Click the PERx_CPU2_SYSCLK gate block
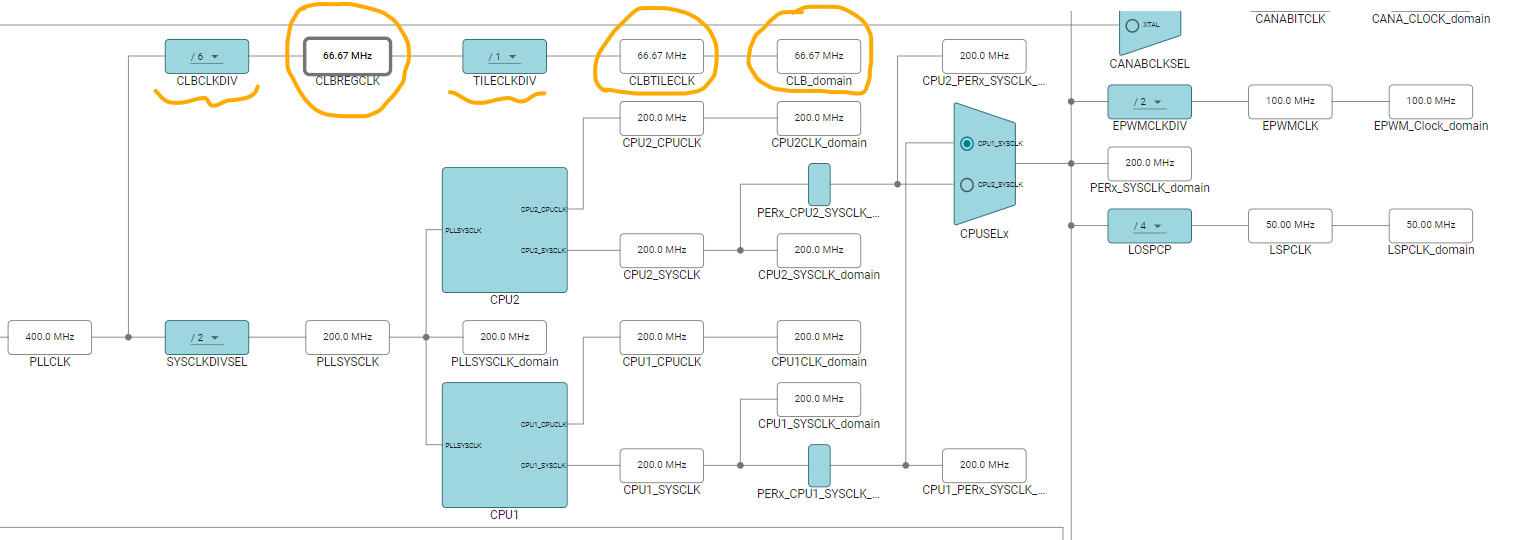 tap(819, 184)
